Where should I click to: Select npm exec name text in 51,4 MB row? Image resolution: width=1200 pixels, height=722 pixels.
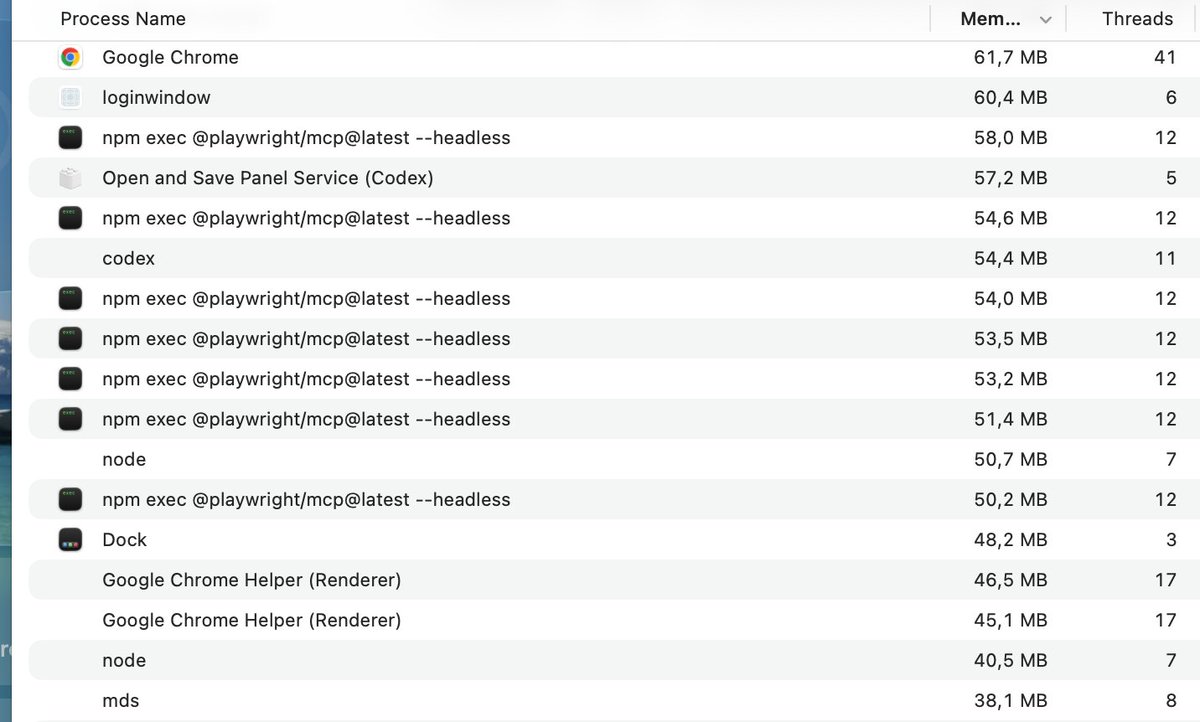click(306, 419)
